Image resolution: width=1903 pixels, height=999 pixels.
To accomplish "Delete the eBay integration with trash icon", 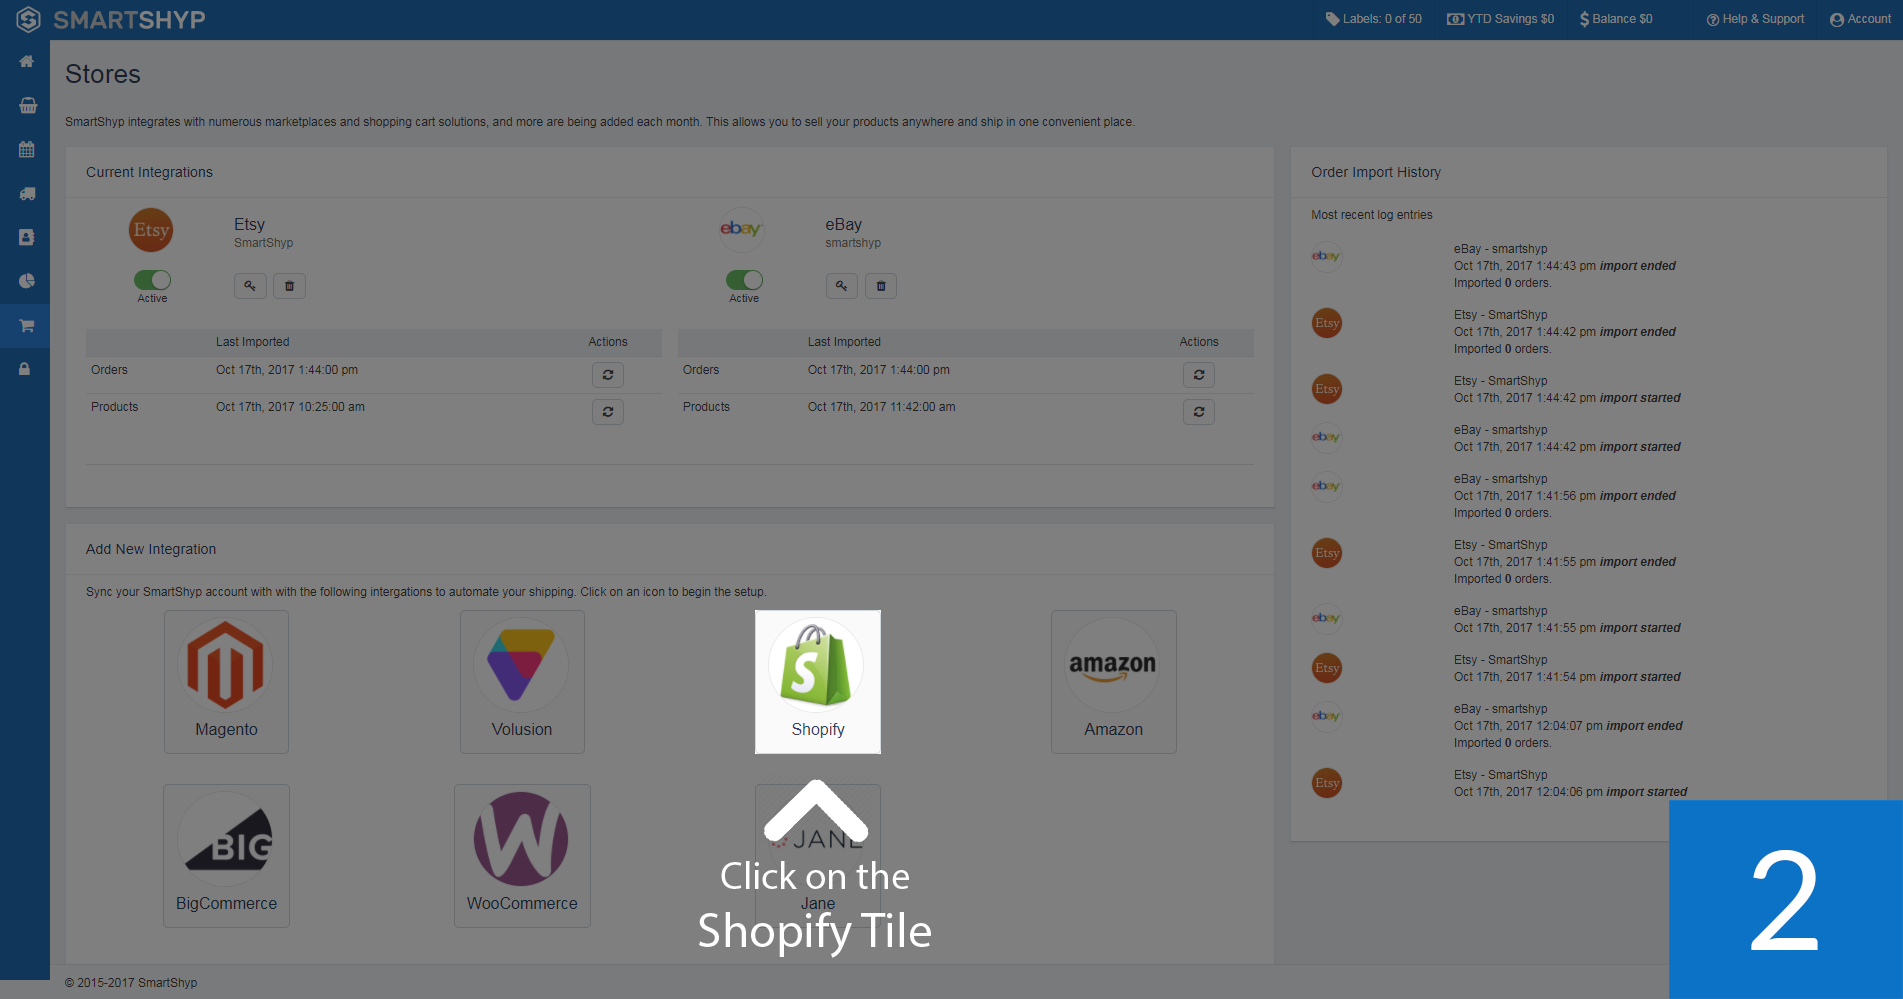I will pyautogui.click(x=881, y=286).
